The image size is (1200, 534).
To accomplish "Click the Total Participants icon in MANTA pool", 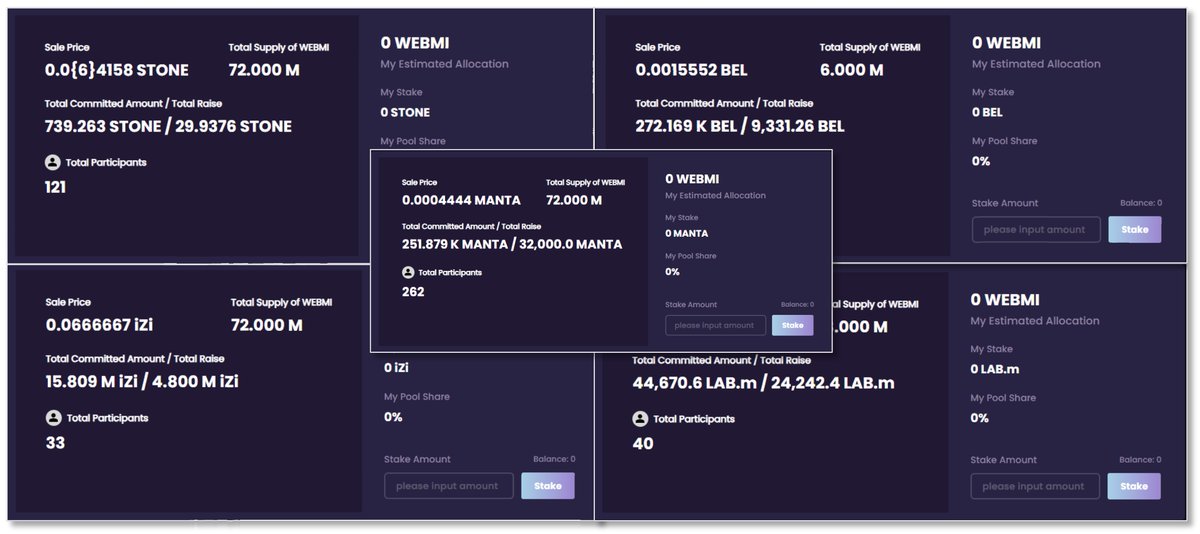I will click(x=408, y=272).
